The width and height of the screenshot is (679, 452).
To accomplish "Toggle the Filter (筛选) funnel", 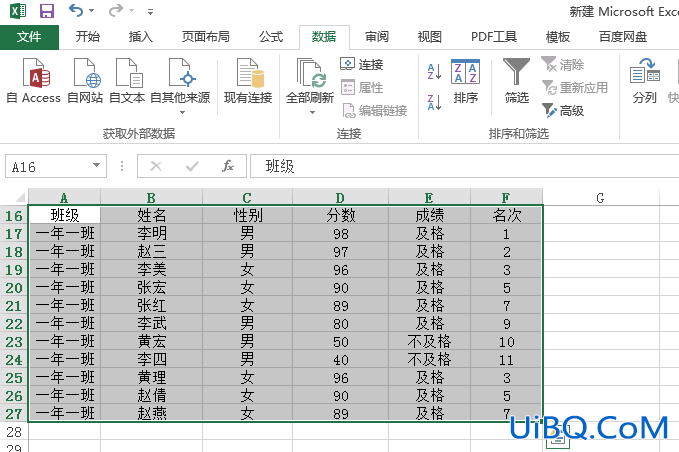I will coord(517,82).
